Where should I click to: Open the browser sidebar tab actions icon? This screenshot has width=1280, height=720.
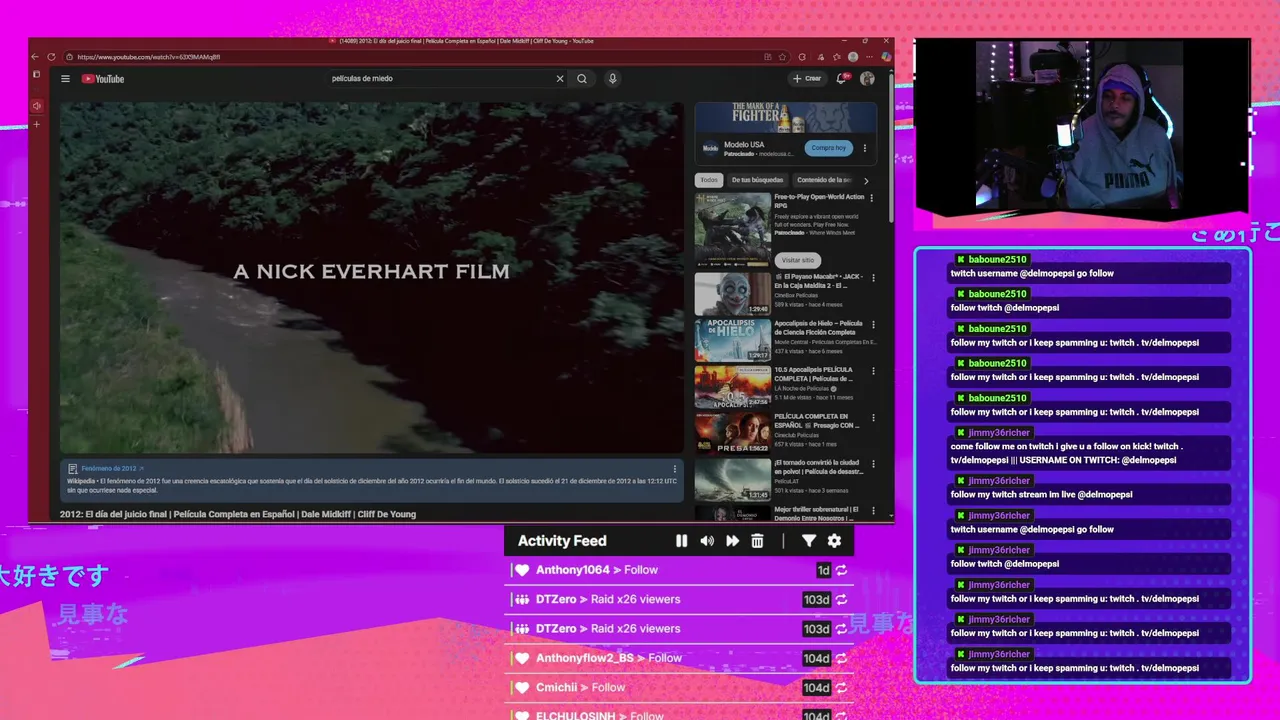[36, 74]
